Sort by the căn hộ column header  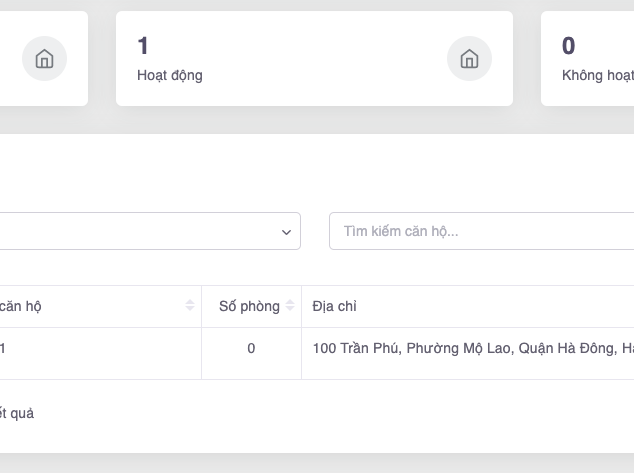tap(20, 306)
